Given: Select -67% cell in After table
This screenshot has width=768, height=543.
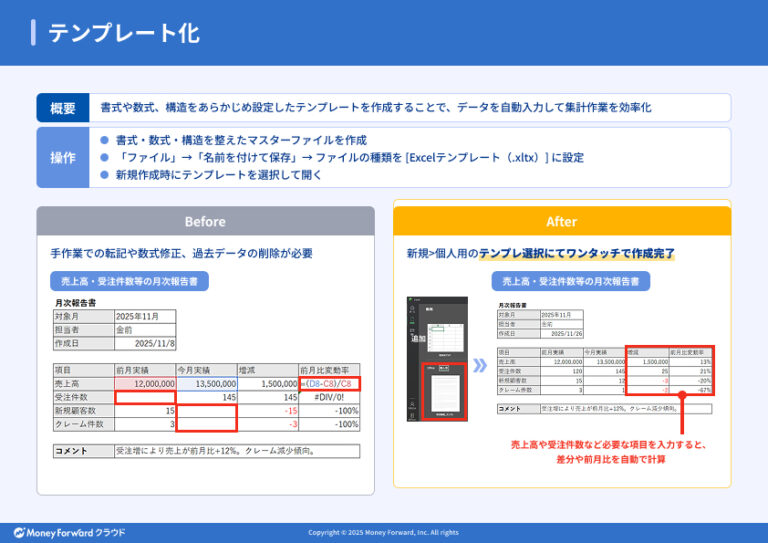Looking at the screenshot, I should click(690, 390).
